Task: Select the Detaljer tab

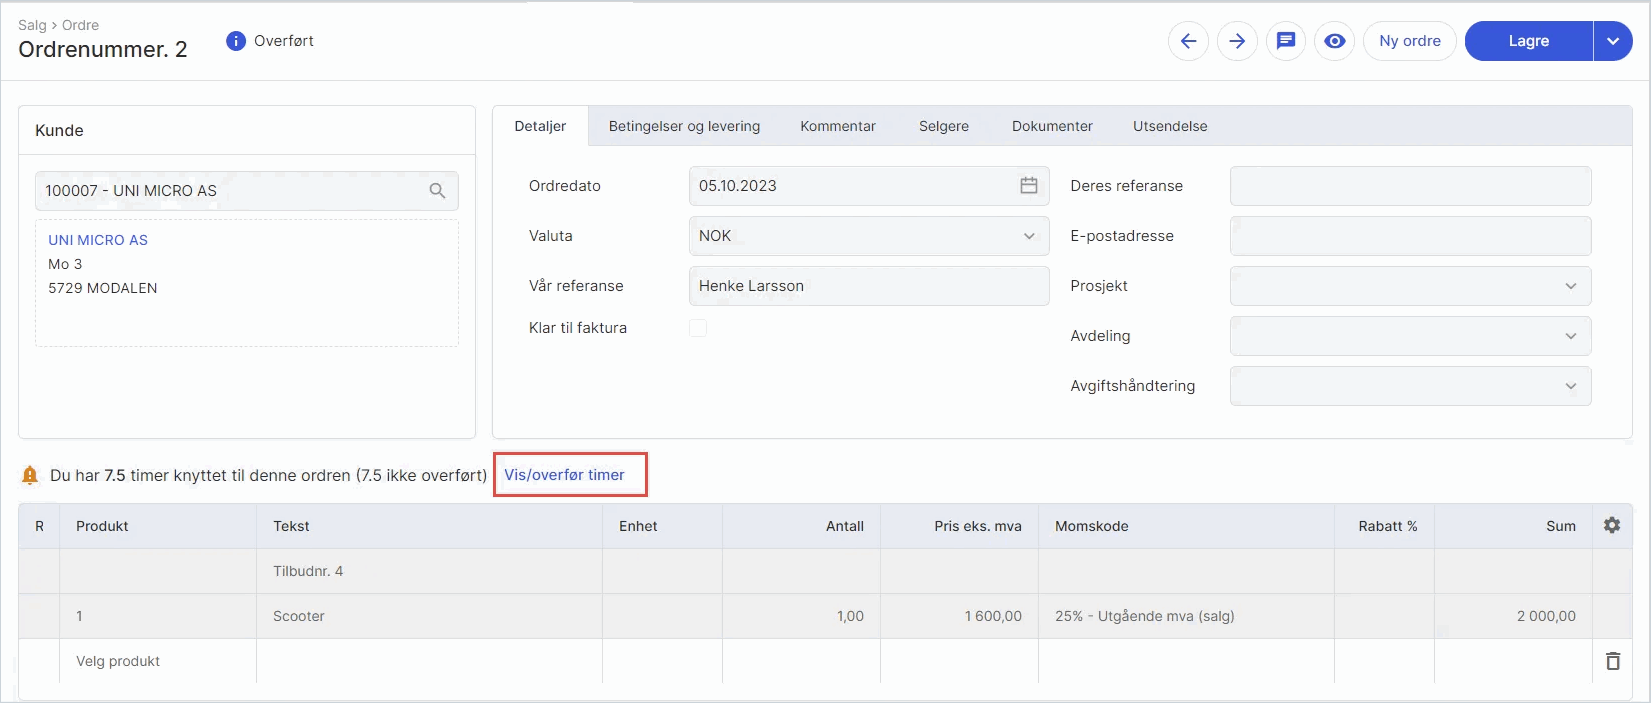Action: coord(540,126)
